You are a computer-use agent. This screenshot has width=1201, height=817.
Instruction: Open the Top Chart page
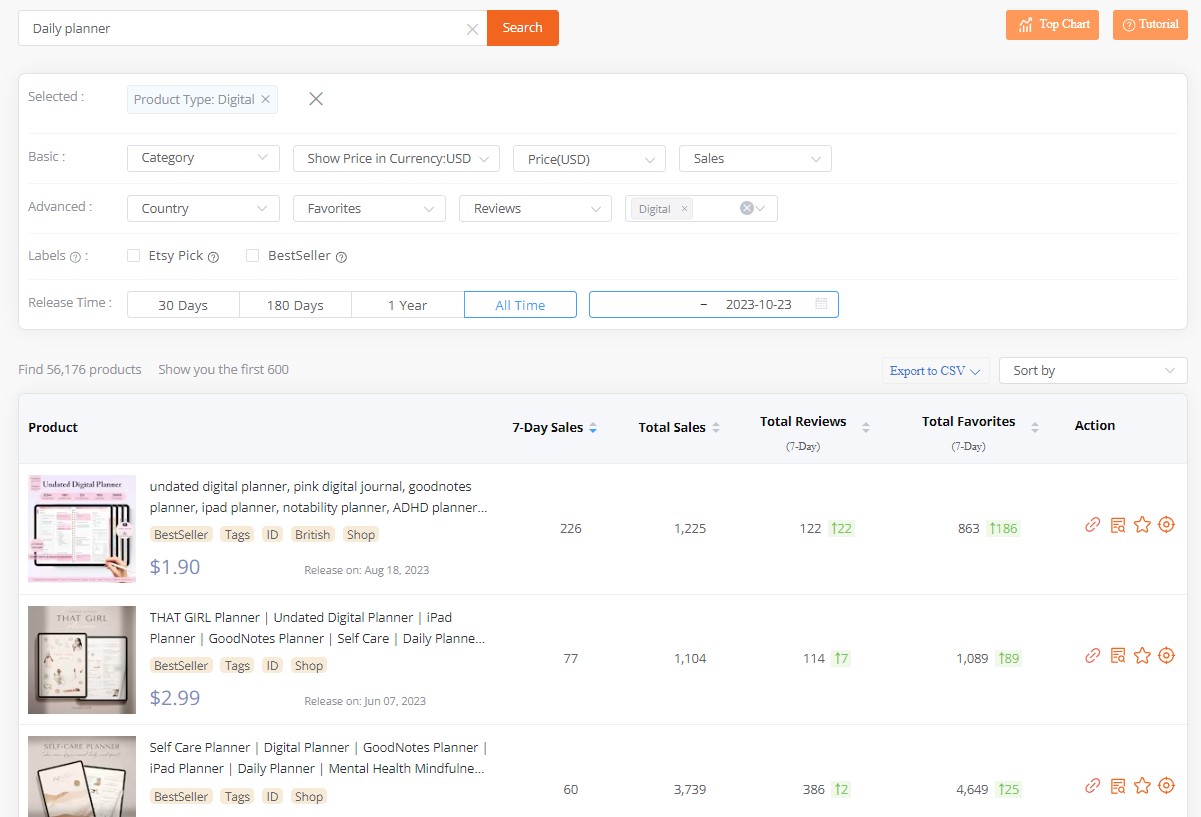click(x=1052, y=24)
